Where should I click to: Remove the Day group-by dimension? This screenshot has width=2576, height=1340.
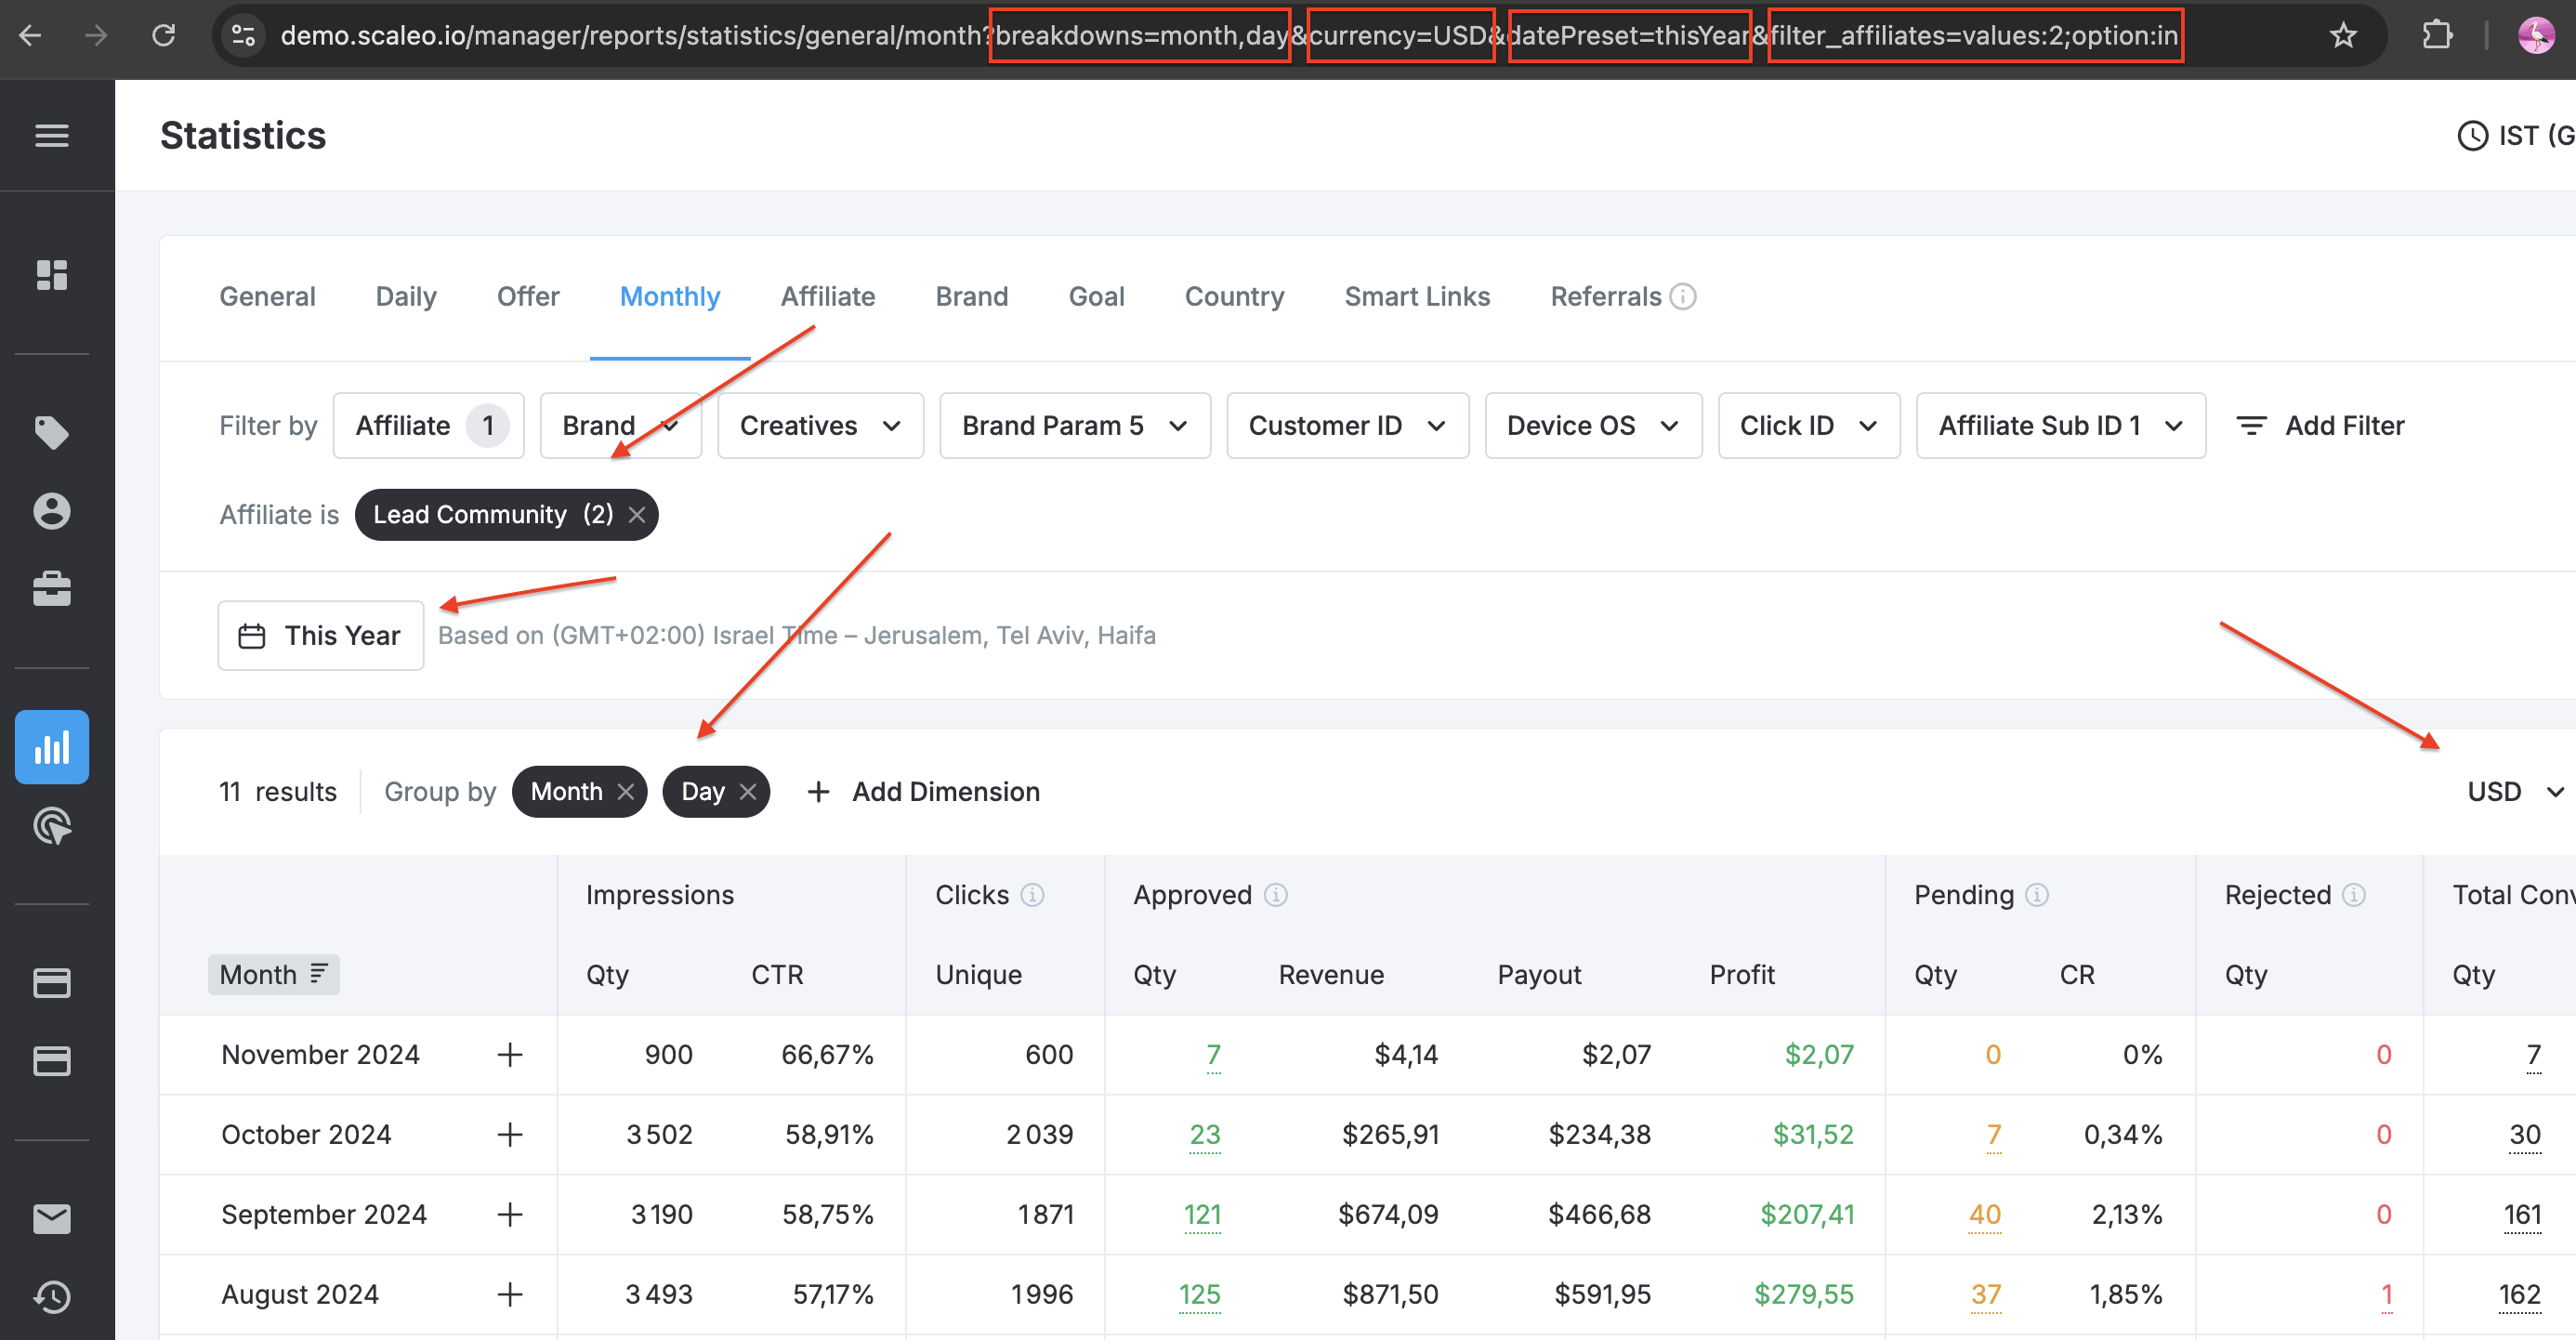coord(748,792)
